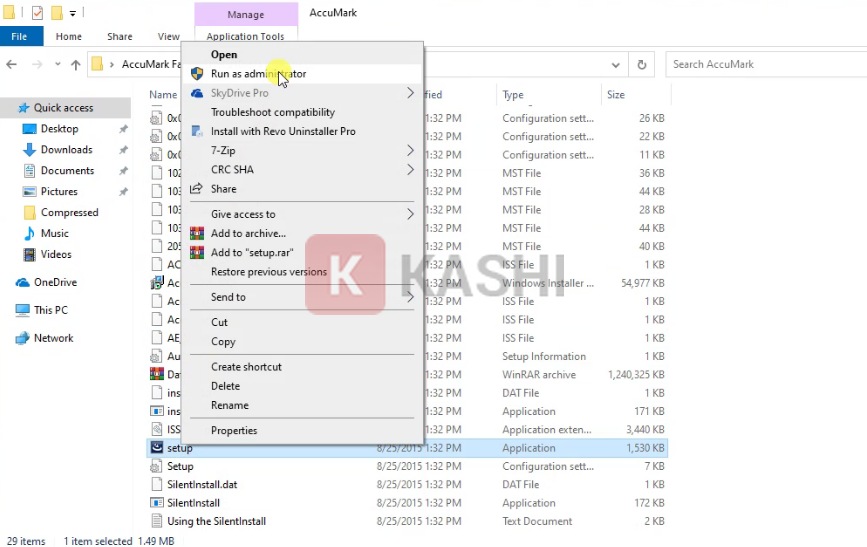Click the WinRAR archive type cell
Image resolution: width=867 pixels, height=547 pixels.
539,374
